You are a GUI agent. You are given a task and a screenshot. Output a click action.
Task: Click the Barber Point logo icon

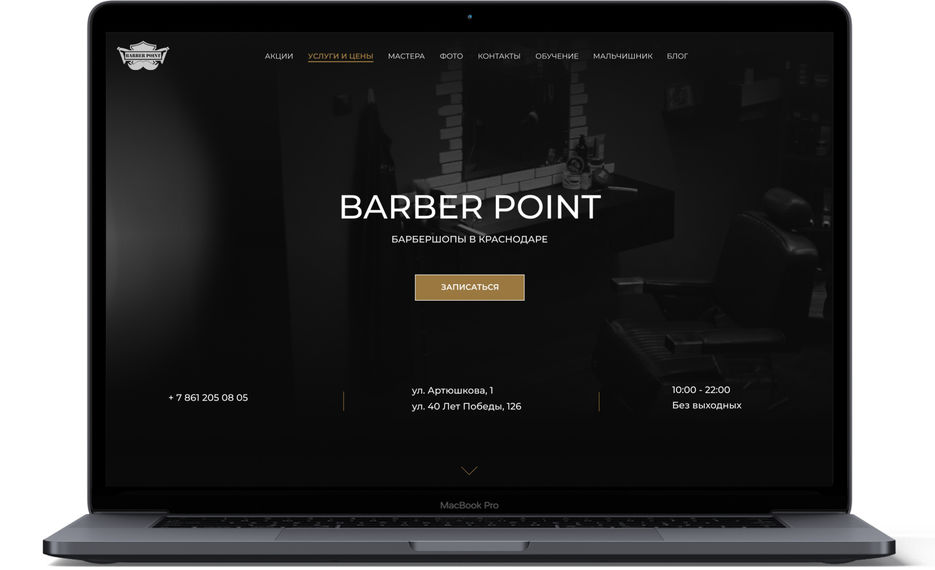143,55
